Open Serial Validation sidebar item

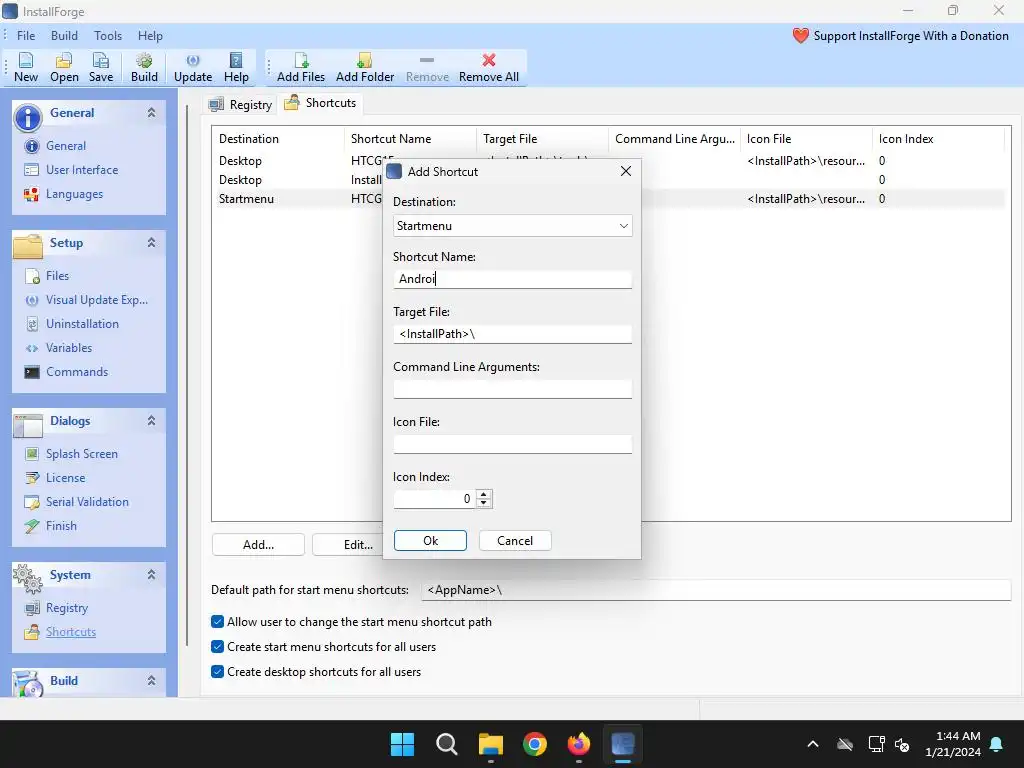87,502
